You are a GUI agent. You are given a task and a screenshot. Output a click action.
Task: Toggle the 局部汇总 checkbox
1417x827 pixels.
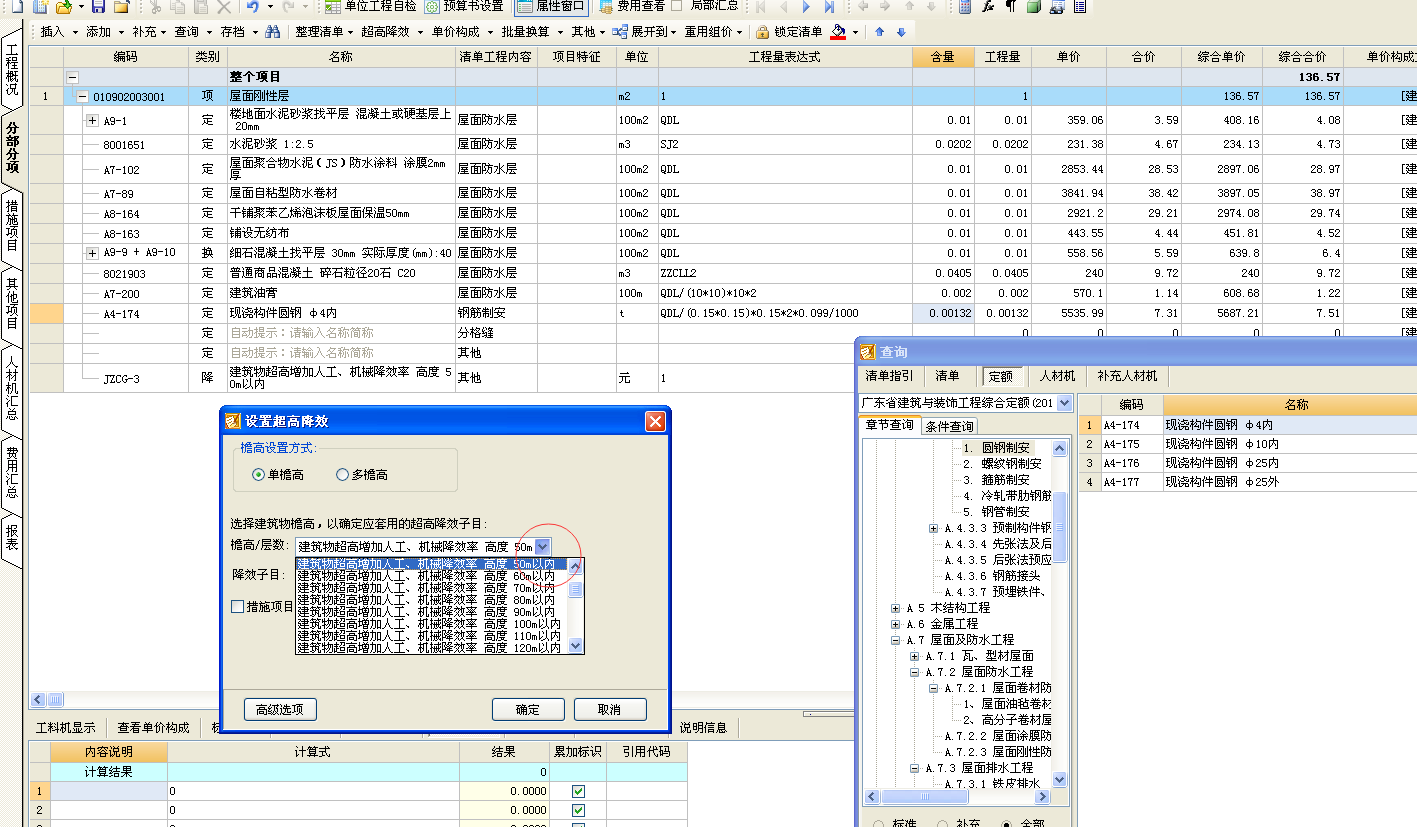point(677,6)
